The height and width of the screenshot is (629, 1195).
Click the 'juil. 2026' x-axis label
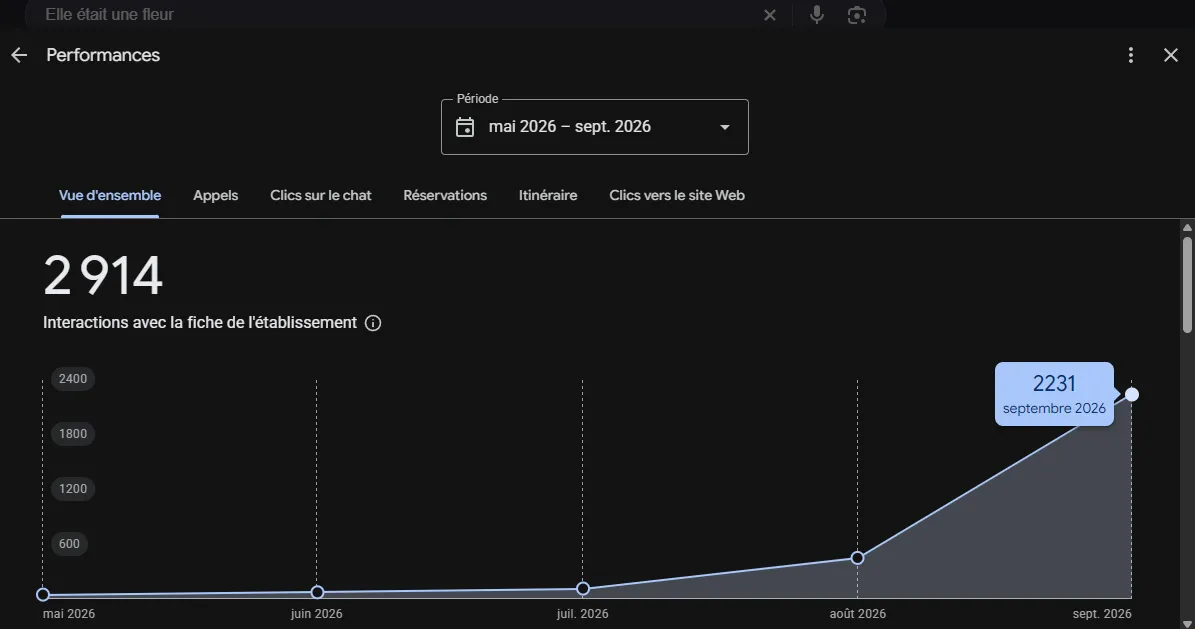582,614
